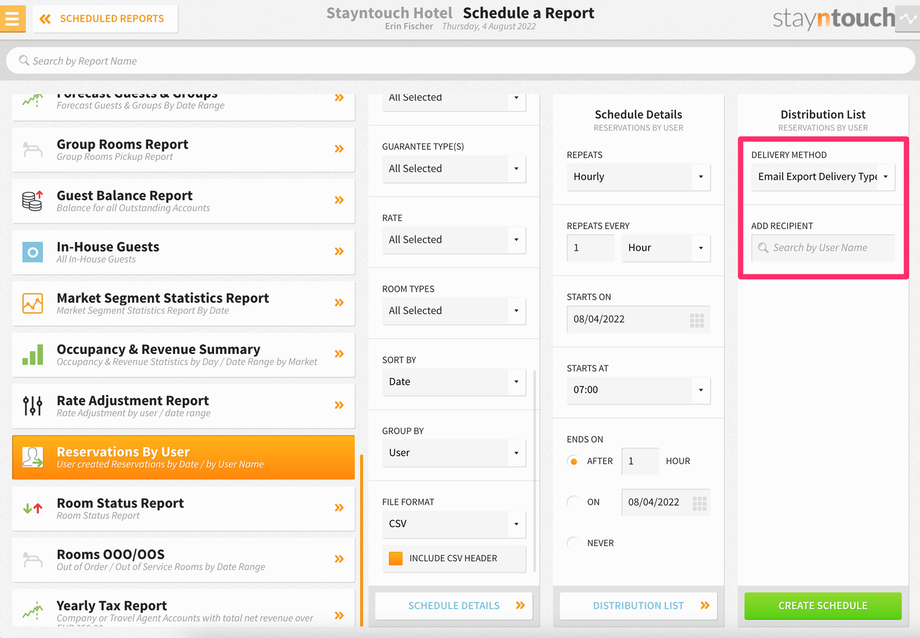920x638 pixels.
Task: Click Rate Adjustment Report sliders icon
Action: [33, 406]
